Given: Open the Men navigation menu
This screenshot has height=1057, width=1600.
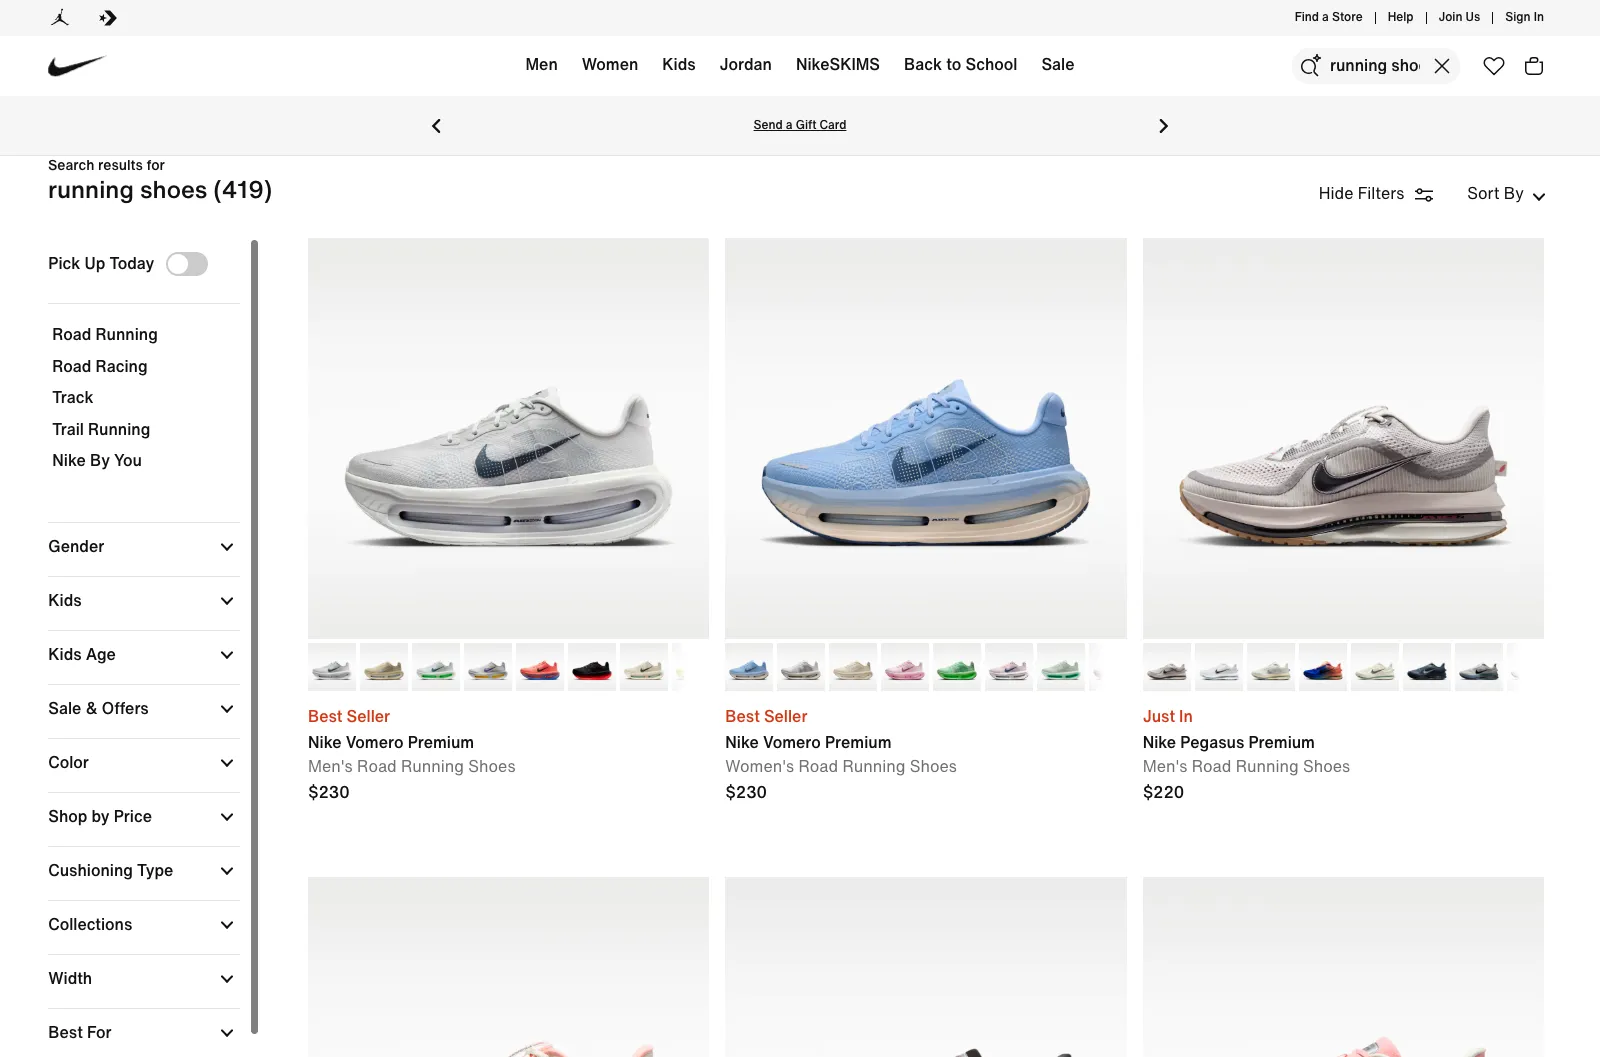Looking at the screenshot, I should coord(541,65).
